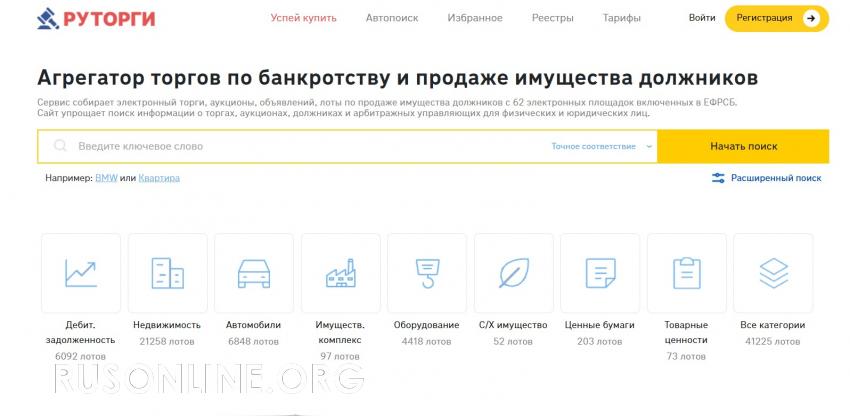Select the Недвижимость buildings icon
Viewport: 850px width, 416px height.
click(x=167, y=273)
